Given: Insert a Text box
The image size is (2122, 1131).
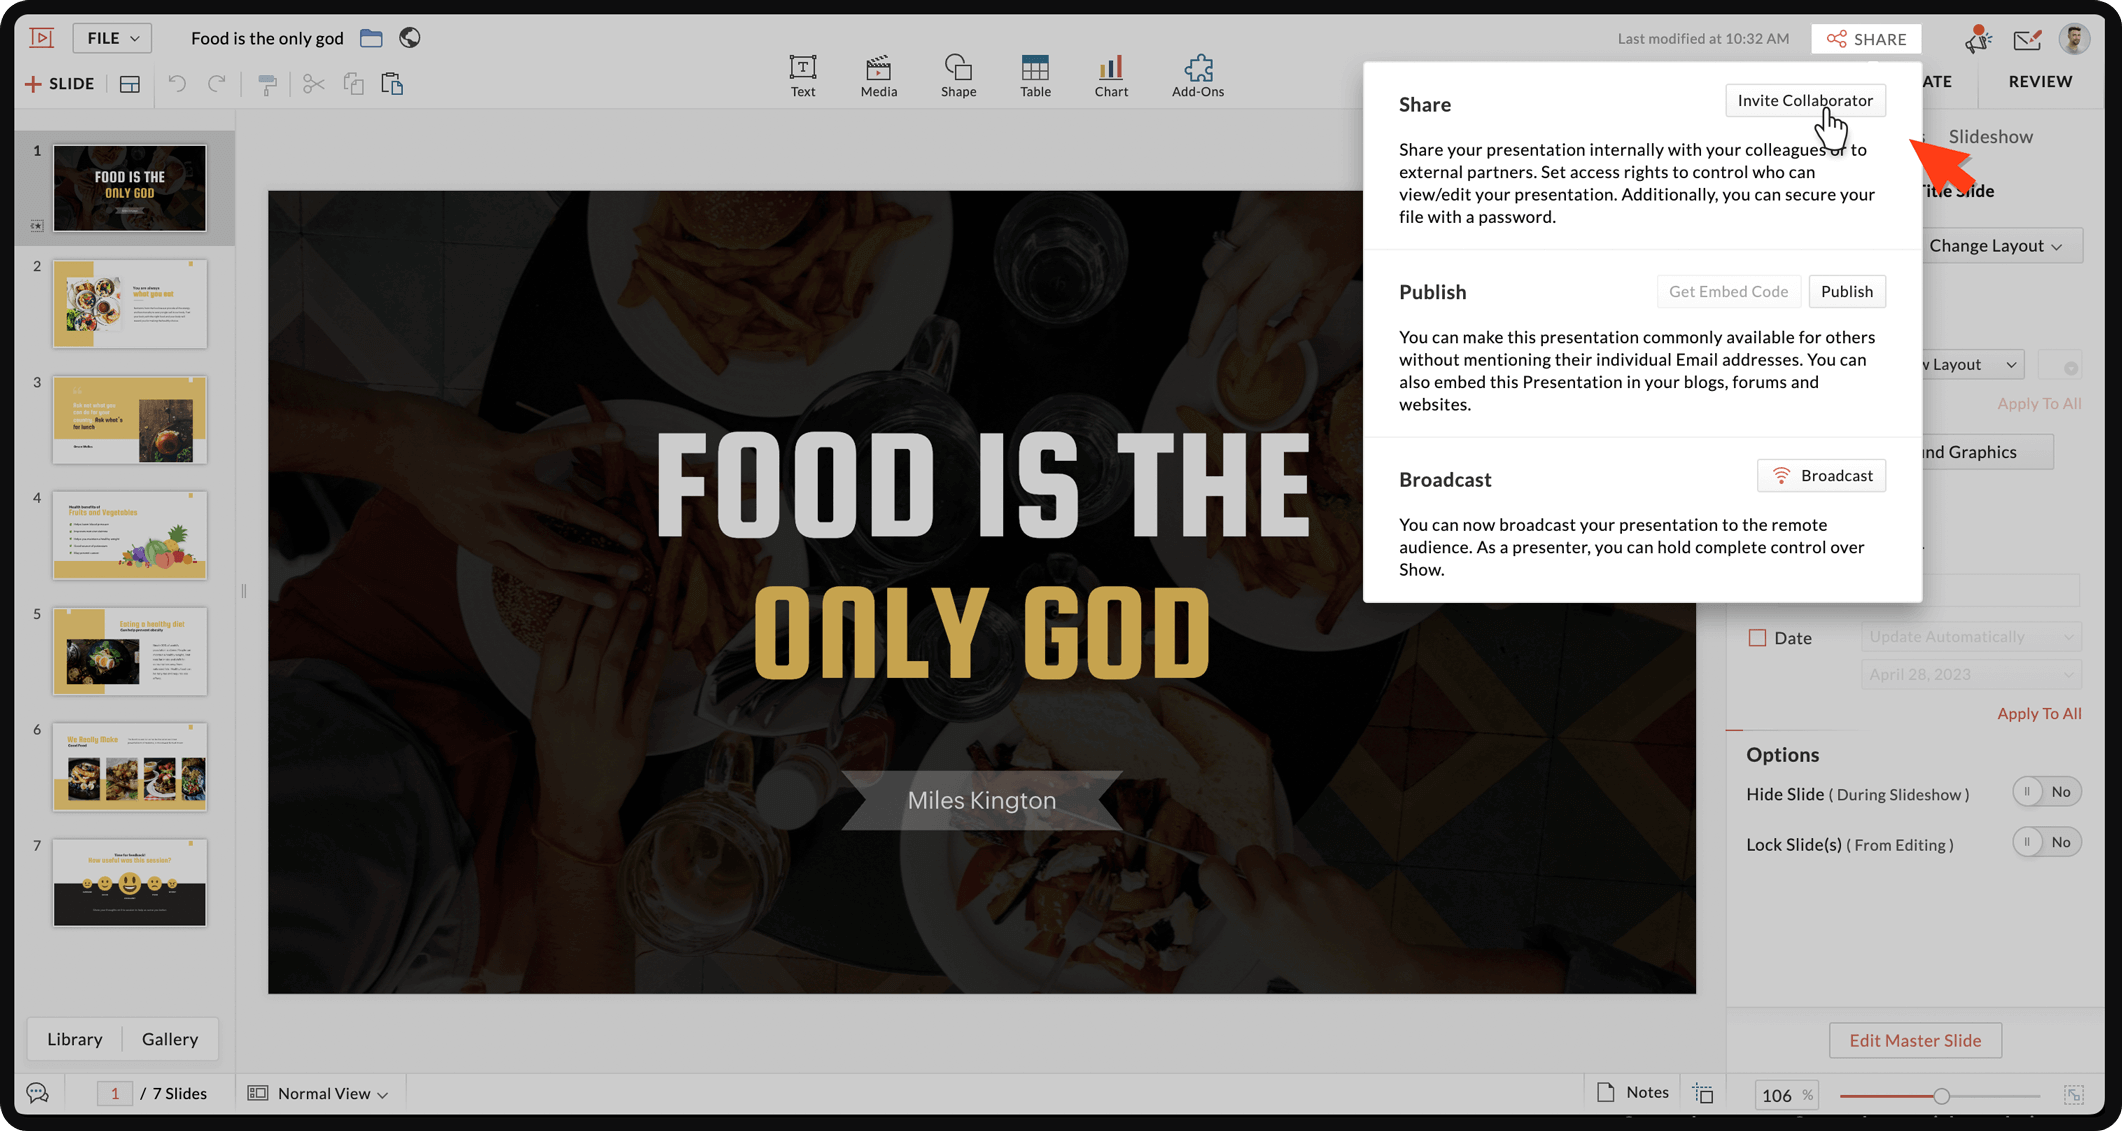Looking at the screenshot, I should (x=803, y=76).
